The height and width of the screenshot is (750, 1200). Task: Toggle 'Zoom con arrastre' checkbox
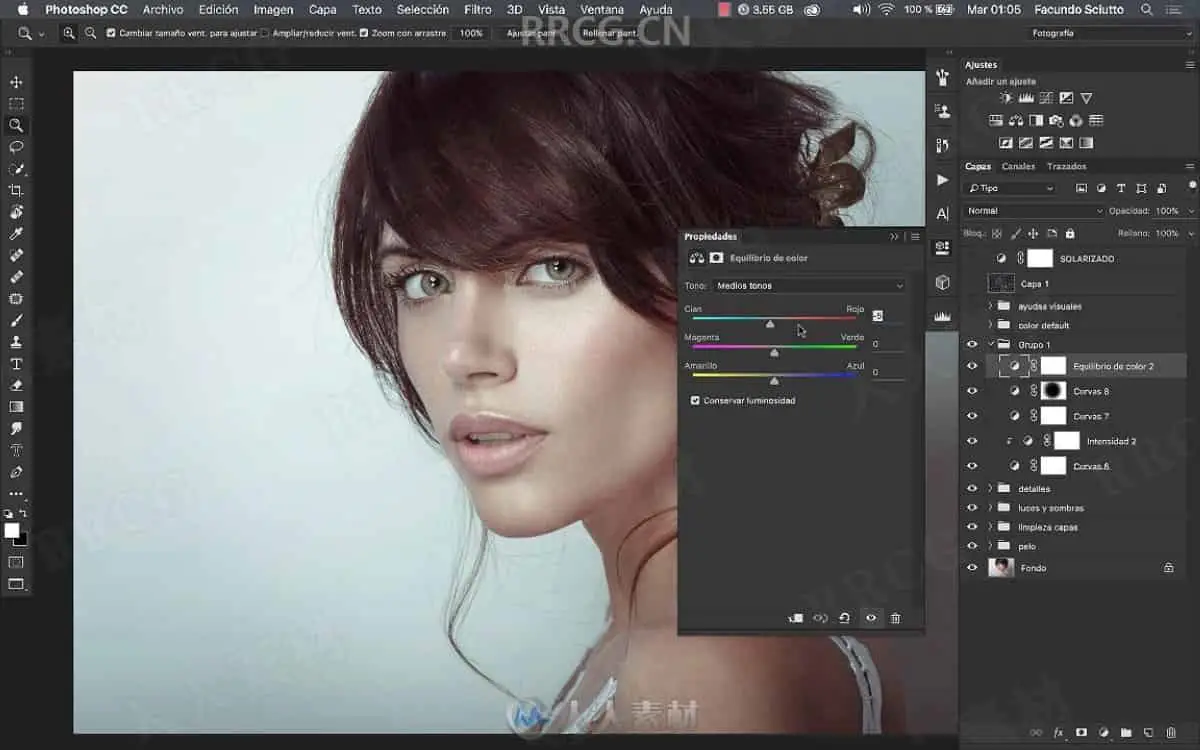pyautogui.click(x=362, y=33)
